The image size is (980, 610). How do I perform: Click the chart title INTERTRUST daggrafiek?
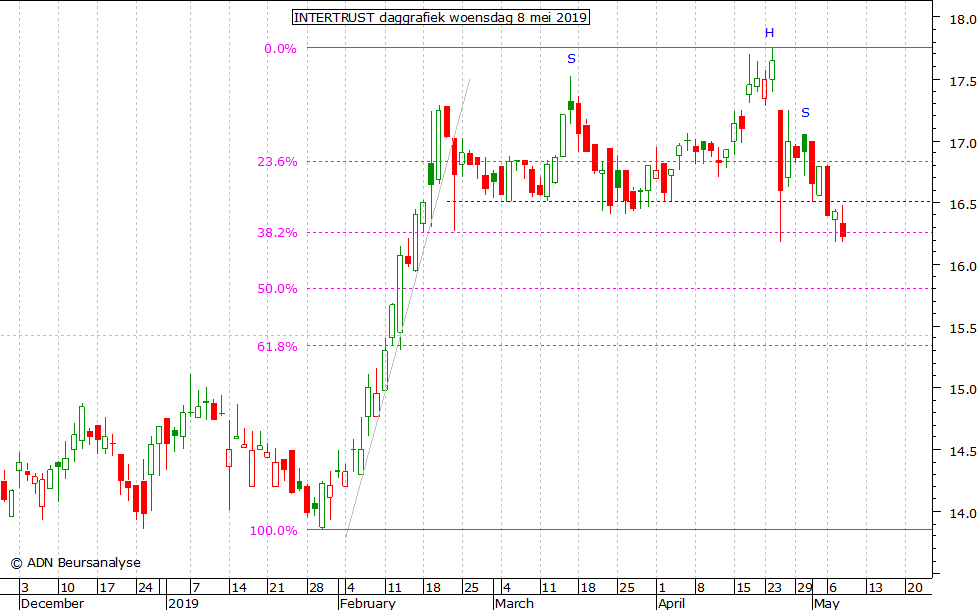point(441,18)
